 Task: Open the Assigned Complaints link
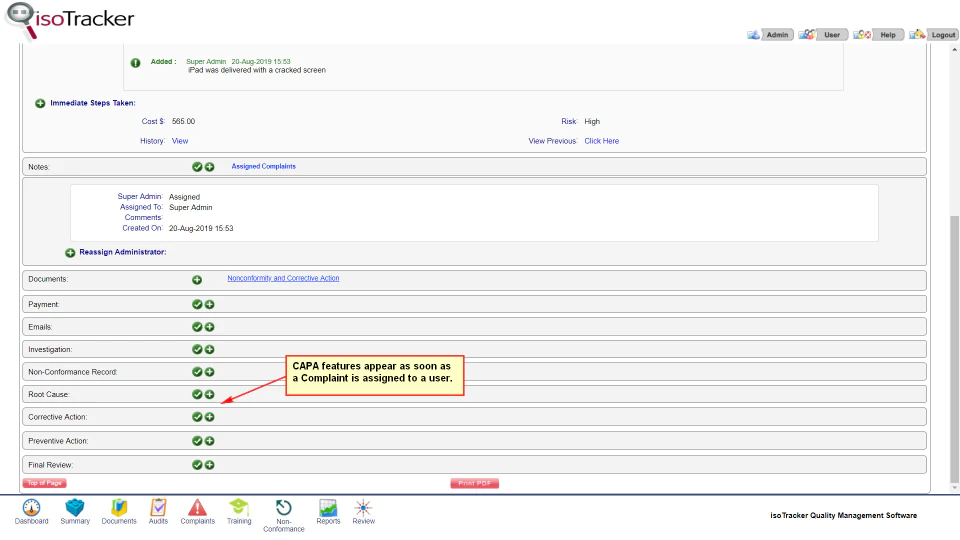pyautogui.click(x=263, y=167)
